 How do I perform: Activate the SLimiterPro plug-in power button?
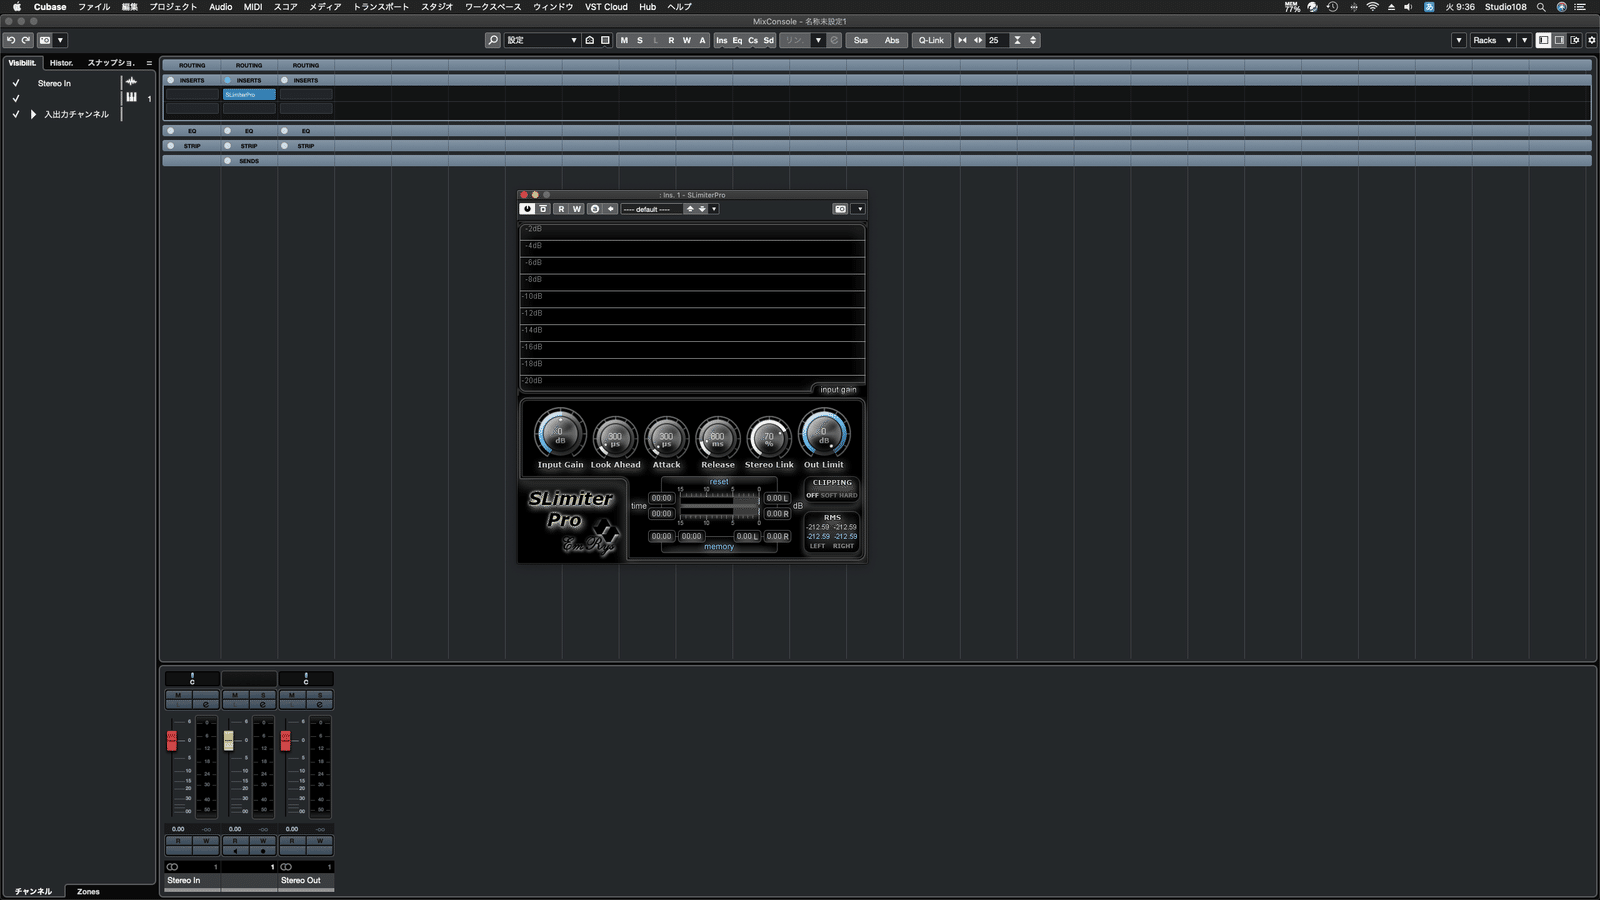(x=527, y=209)
